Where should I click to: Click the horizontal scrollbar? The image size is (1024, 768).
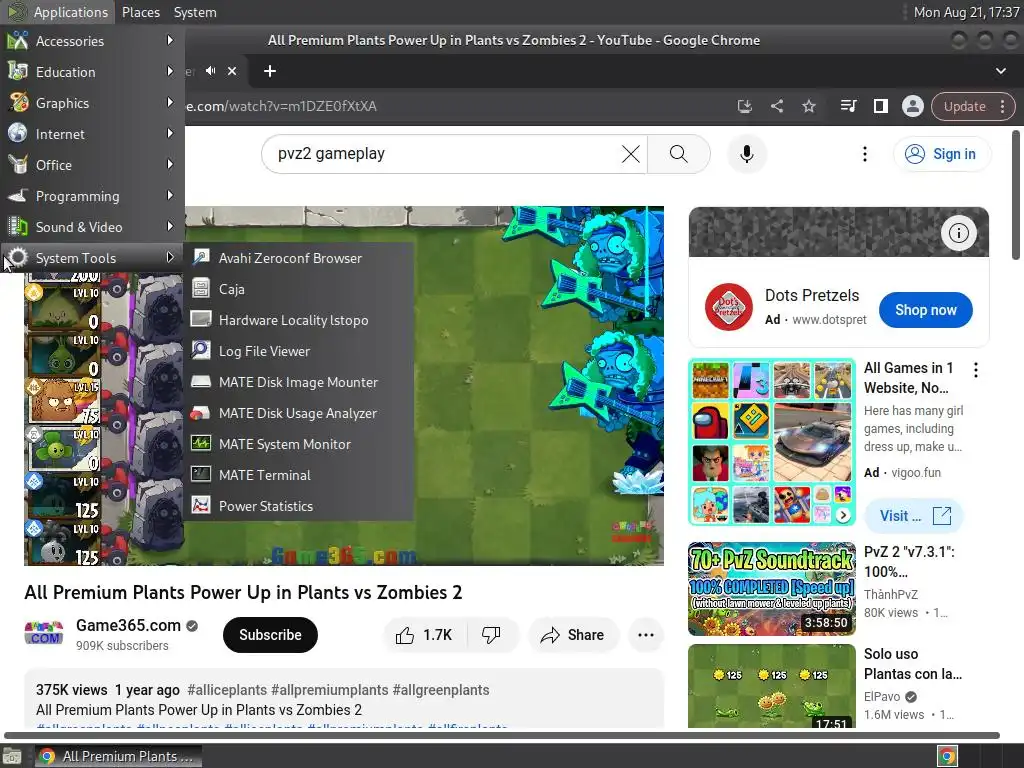502,735
